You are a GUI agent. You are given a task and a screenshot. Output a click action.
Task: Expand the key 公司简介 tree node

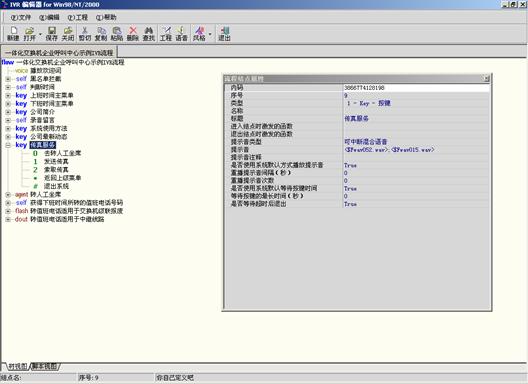pyautogui.click(x=8, y=112)
